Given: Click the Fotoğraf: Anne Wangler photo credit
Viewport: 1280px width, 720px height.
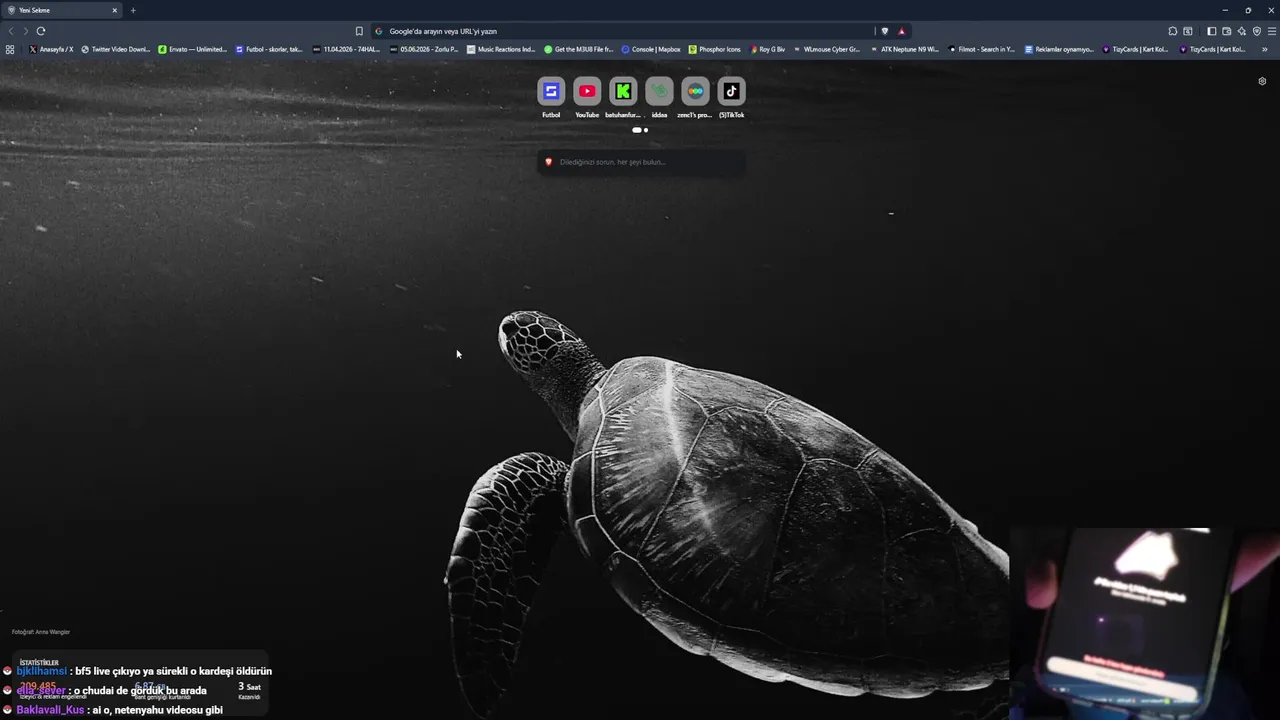Looking at the screenshot, I should click(41, 632).
